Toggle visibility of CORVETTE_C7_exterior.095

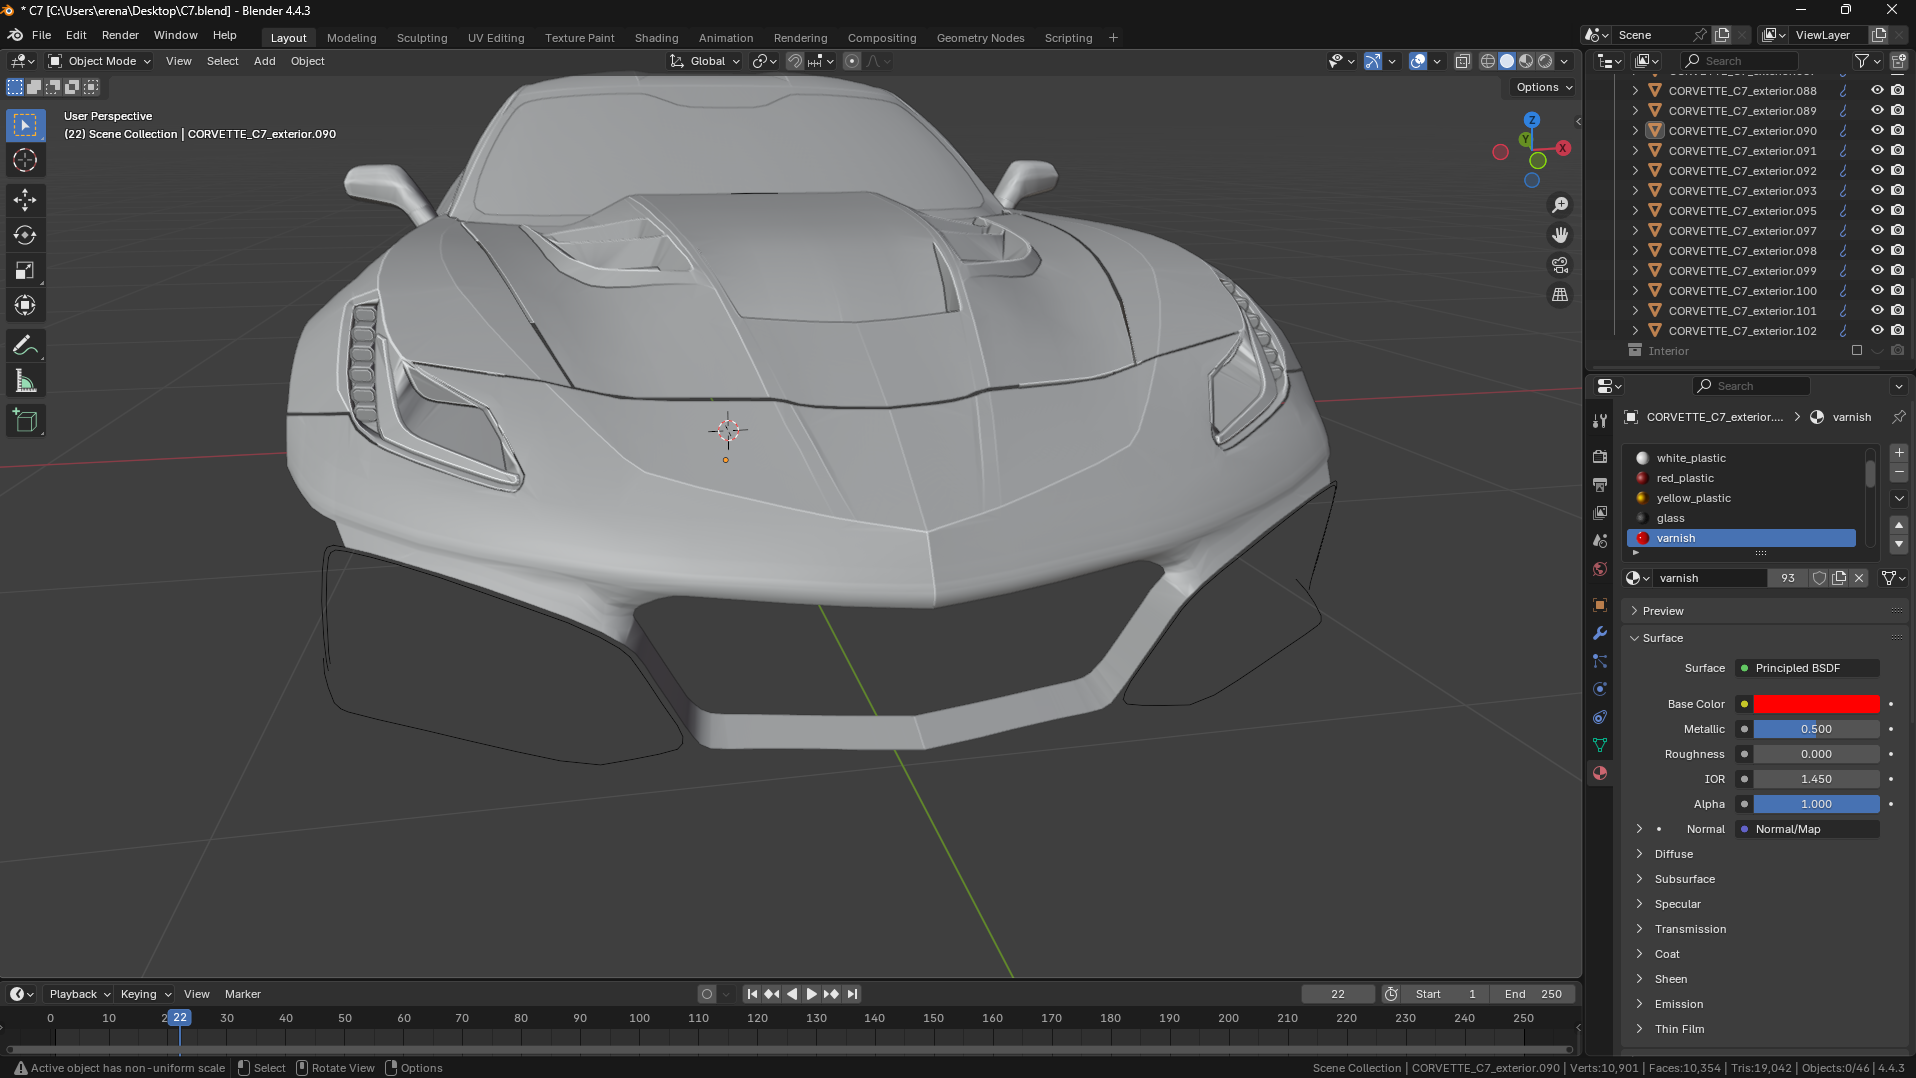click(1877, 210)
